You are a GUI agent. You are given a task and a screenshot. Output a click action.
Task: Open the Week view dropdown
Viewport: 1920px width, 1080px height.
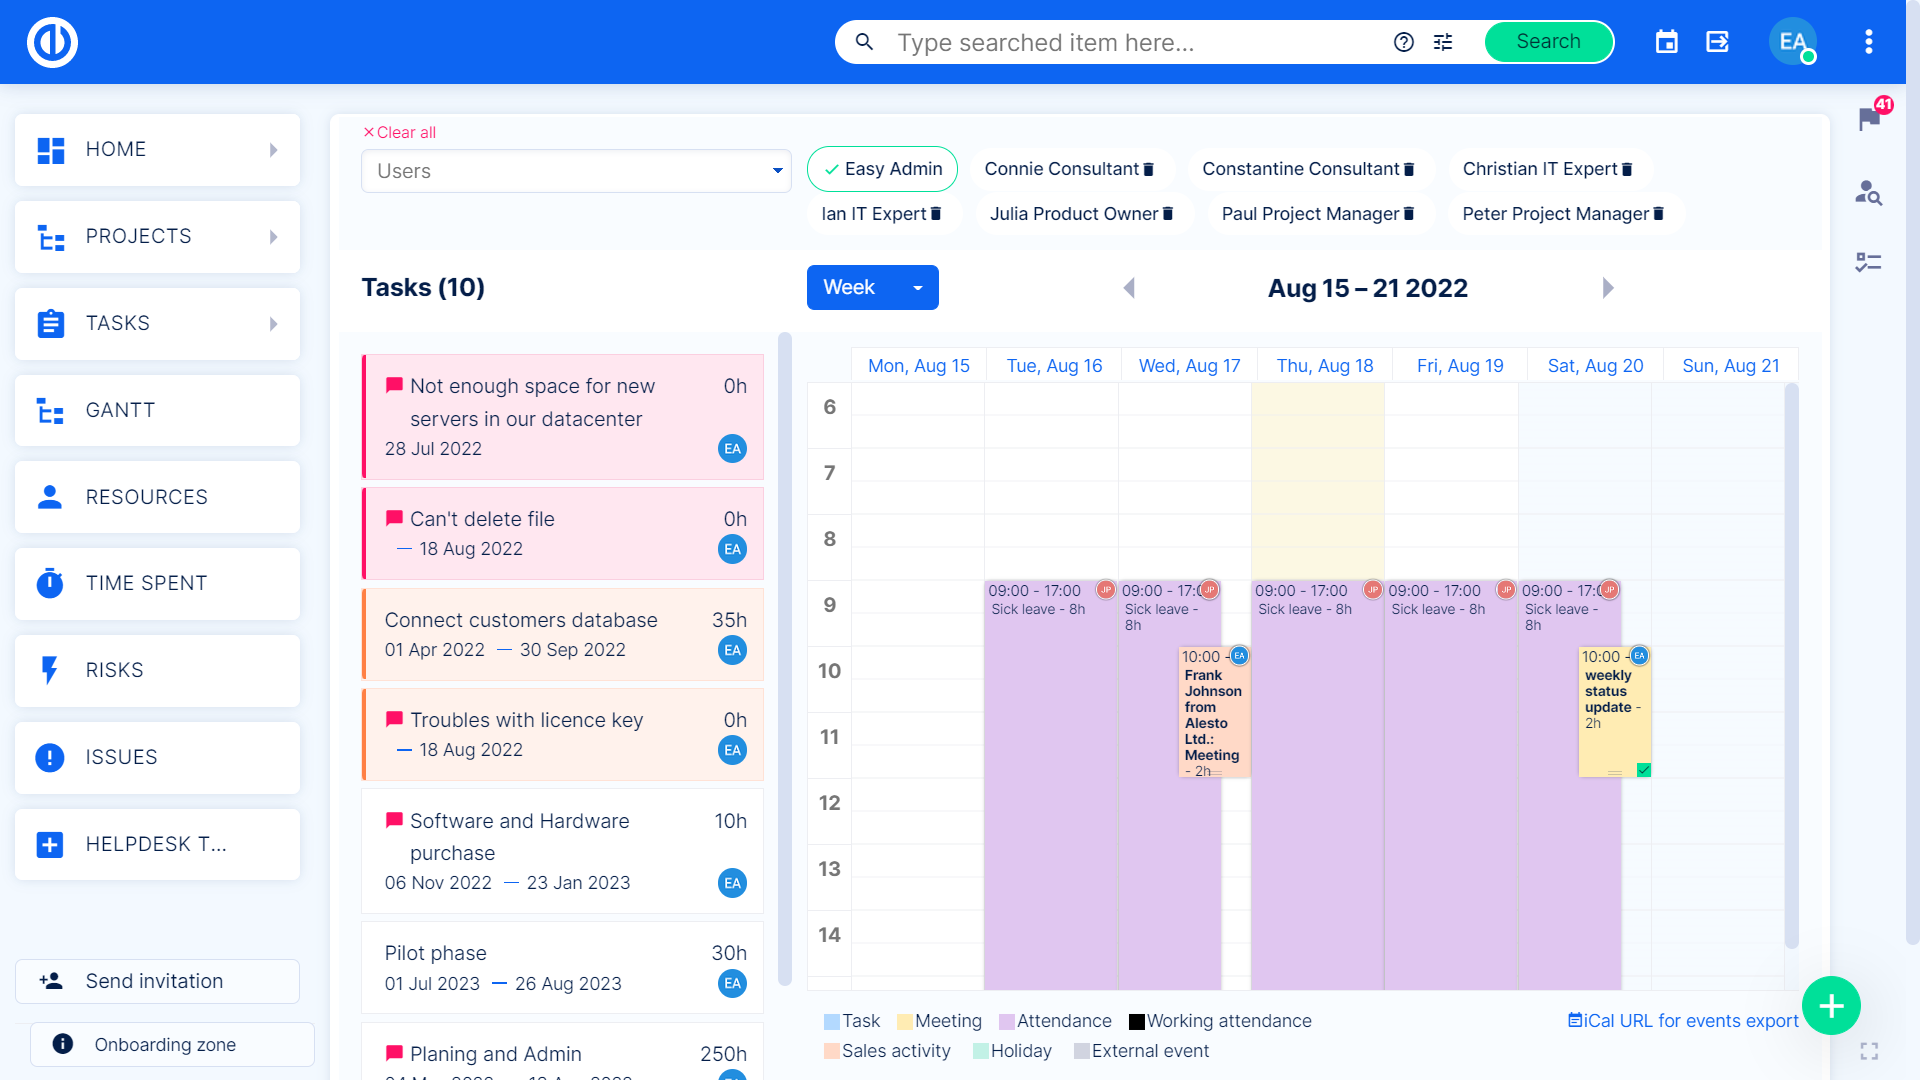[872, 288]
